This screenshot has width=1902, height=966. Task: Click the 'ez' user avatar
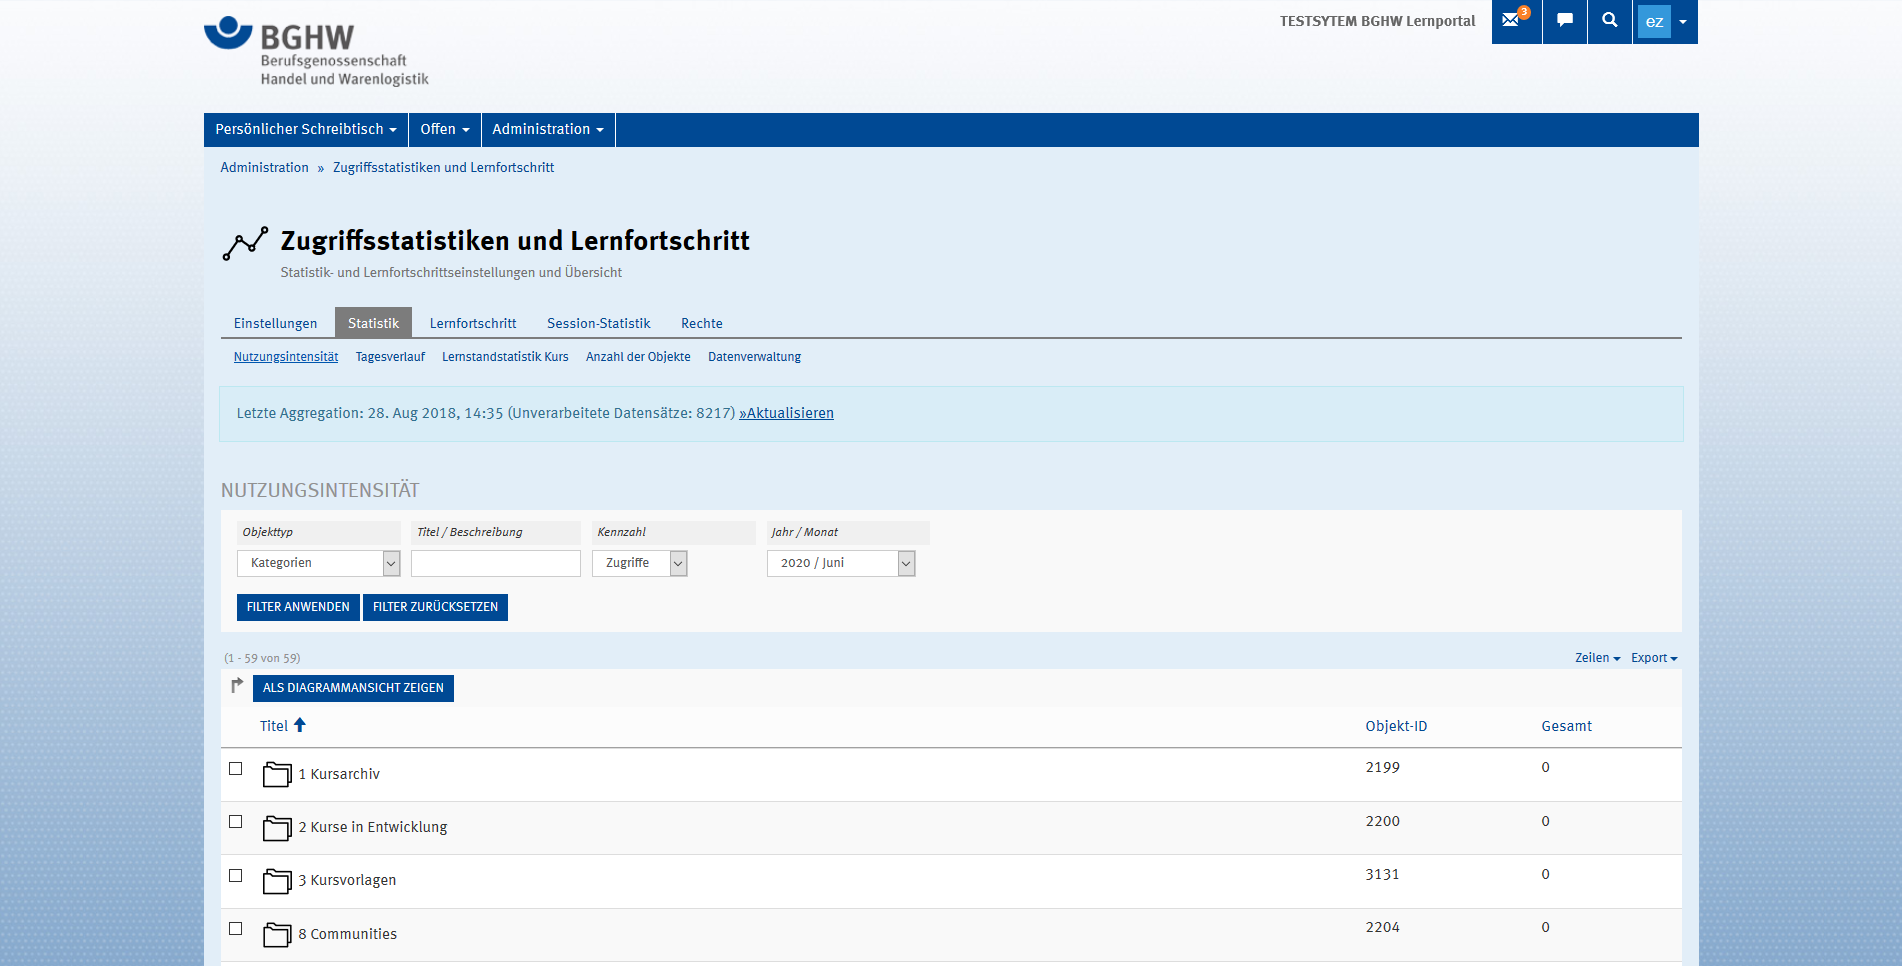[1654, 22]
